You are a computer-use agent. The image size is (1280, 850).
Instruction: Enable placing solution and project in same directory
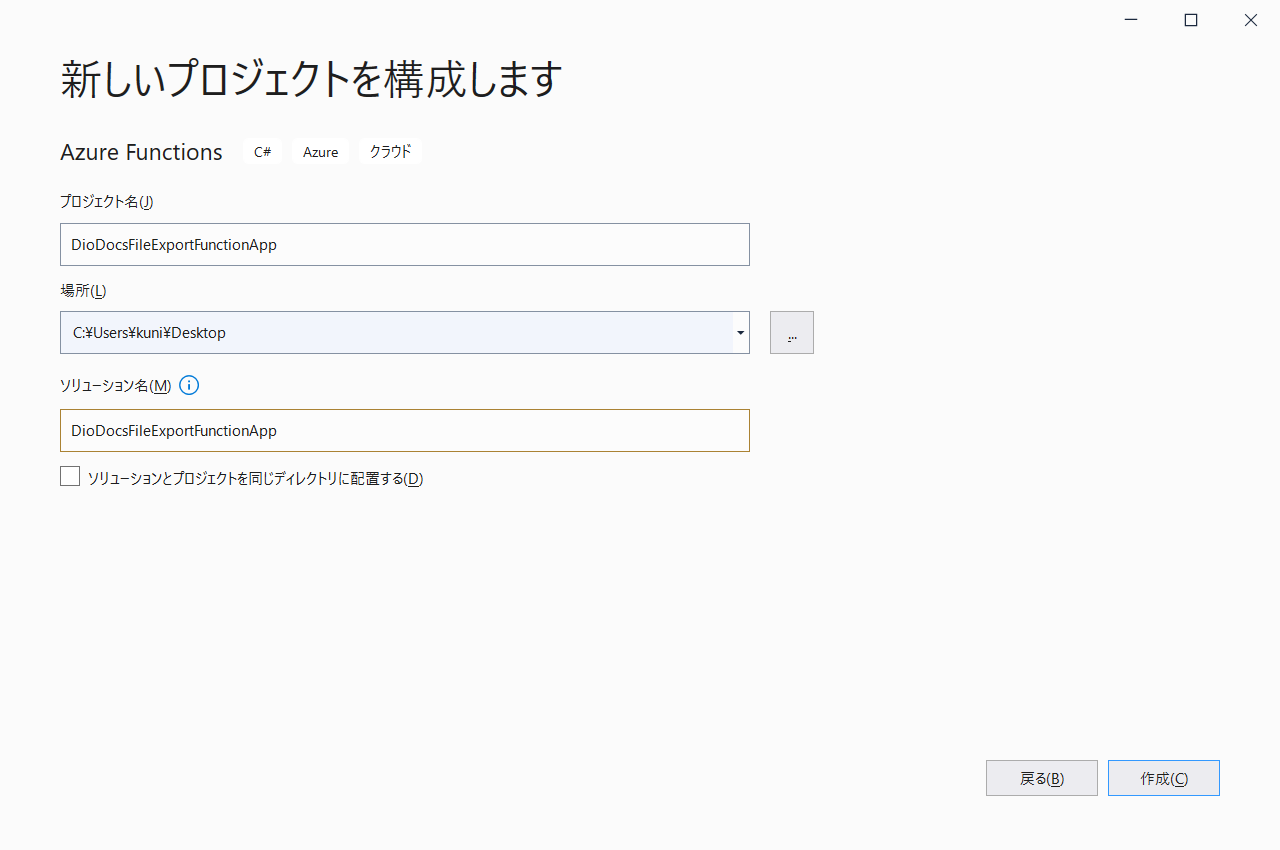[x=70, y=476]
